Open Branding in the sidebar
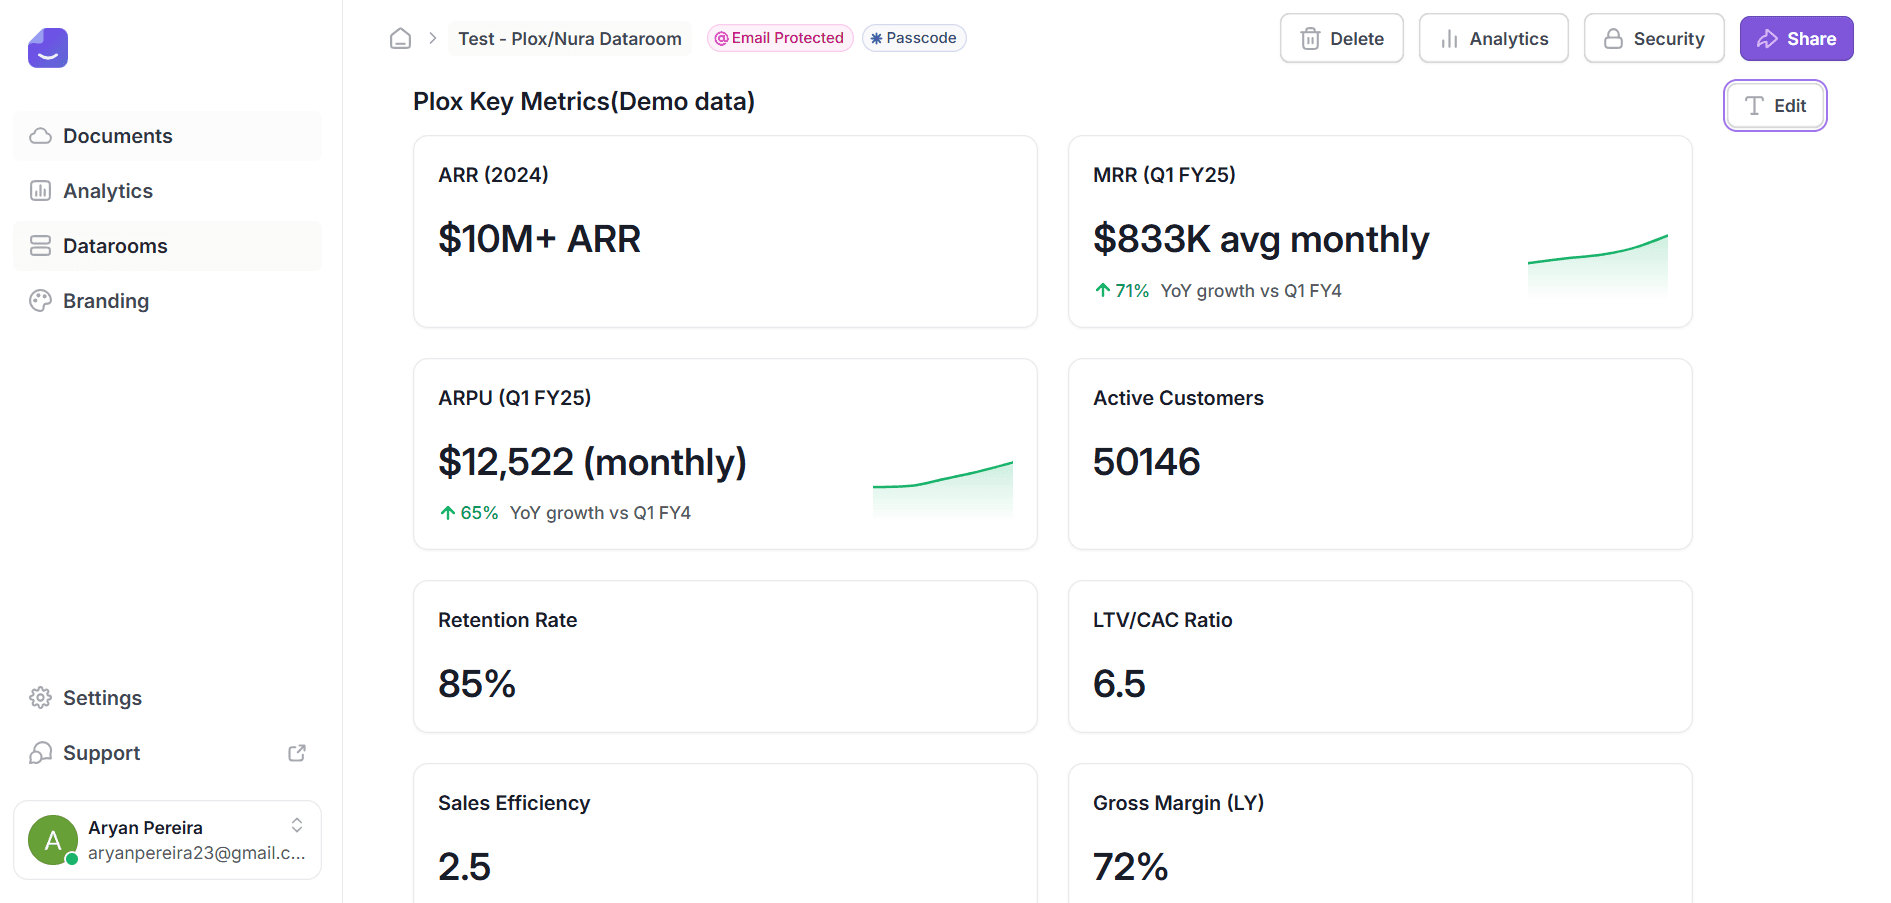This screenshot has height=903, width=1891. [x=167, y=301]
